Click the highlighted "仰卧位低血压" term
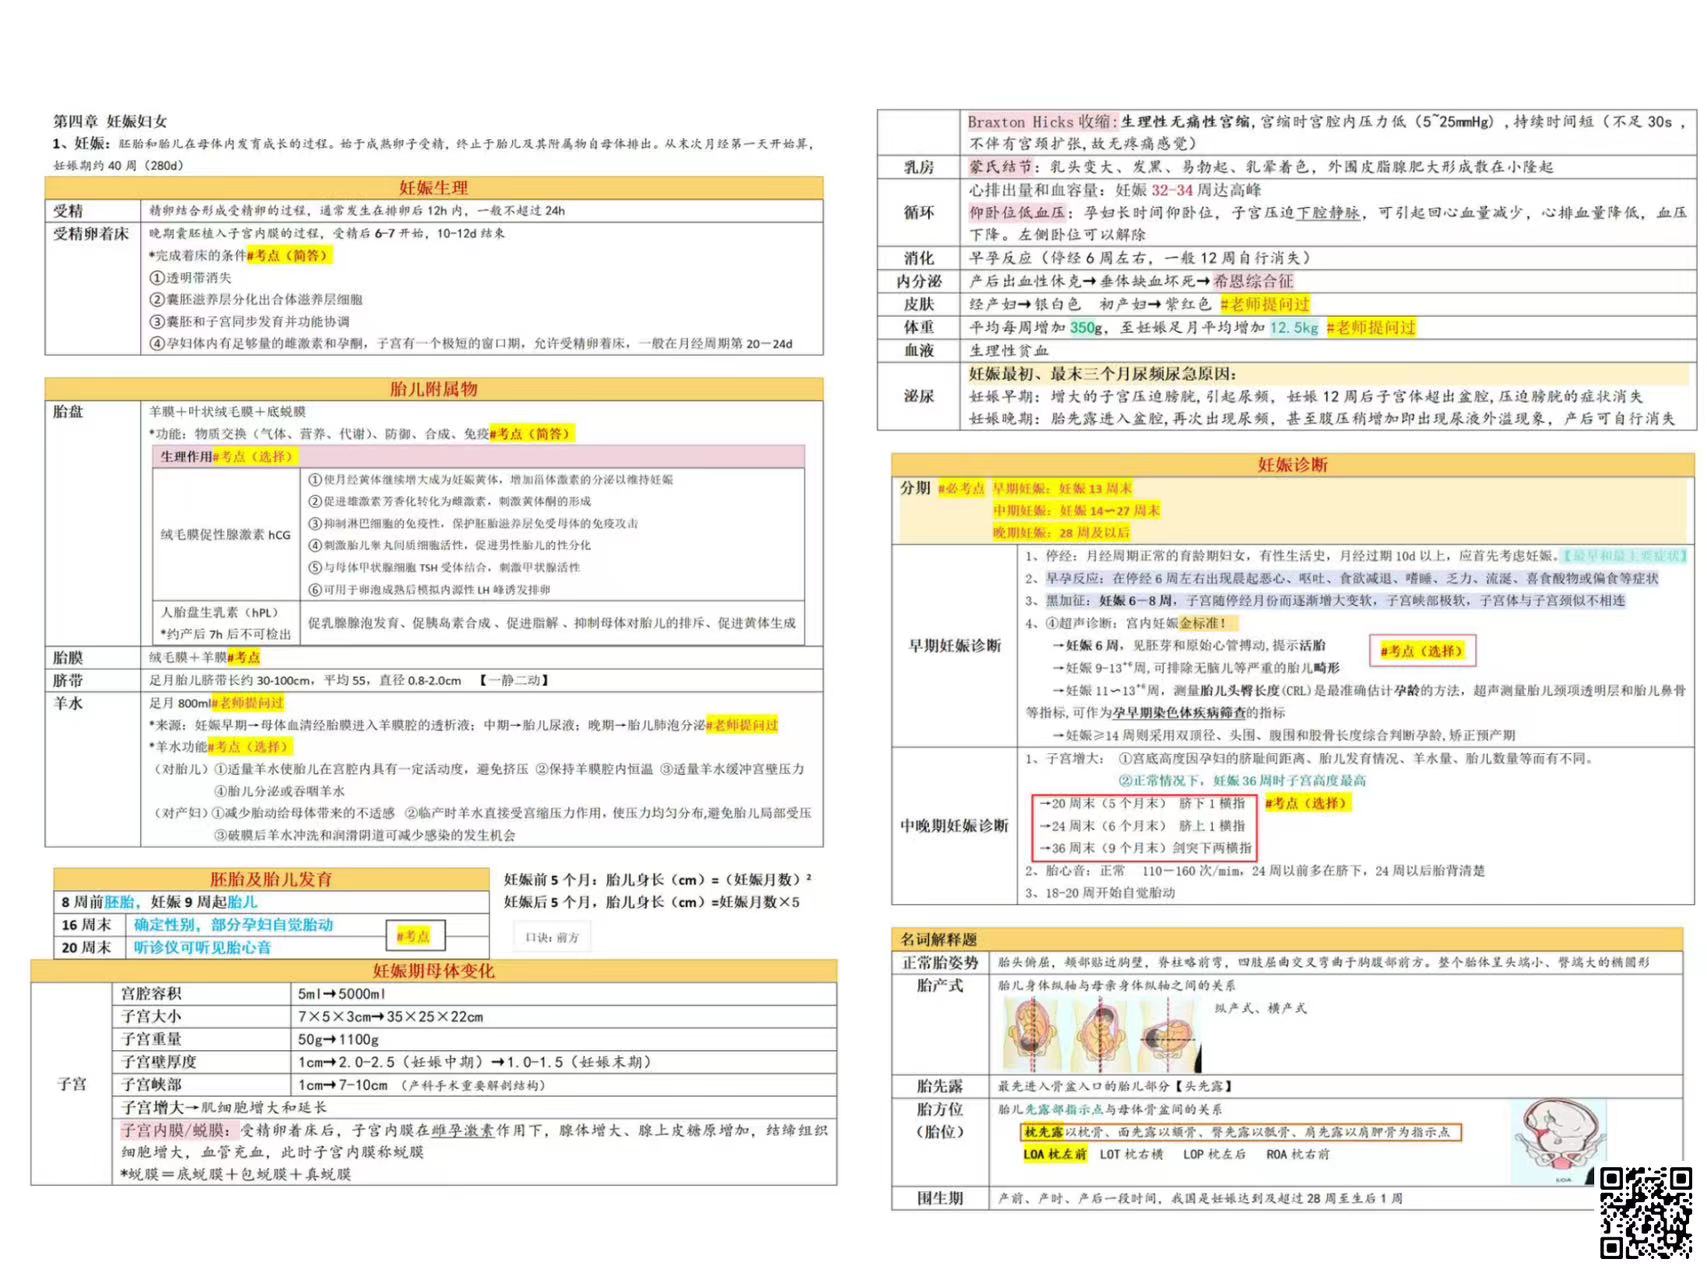The width and height of the screenshot is (1707, 1280). (1017, 212)
